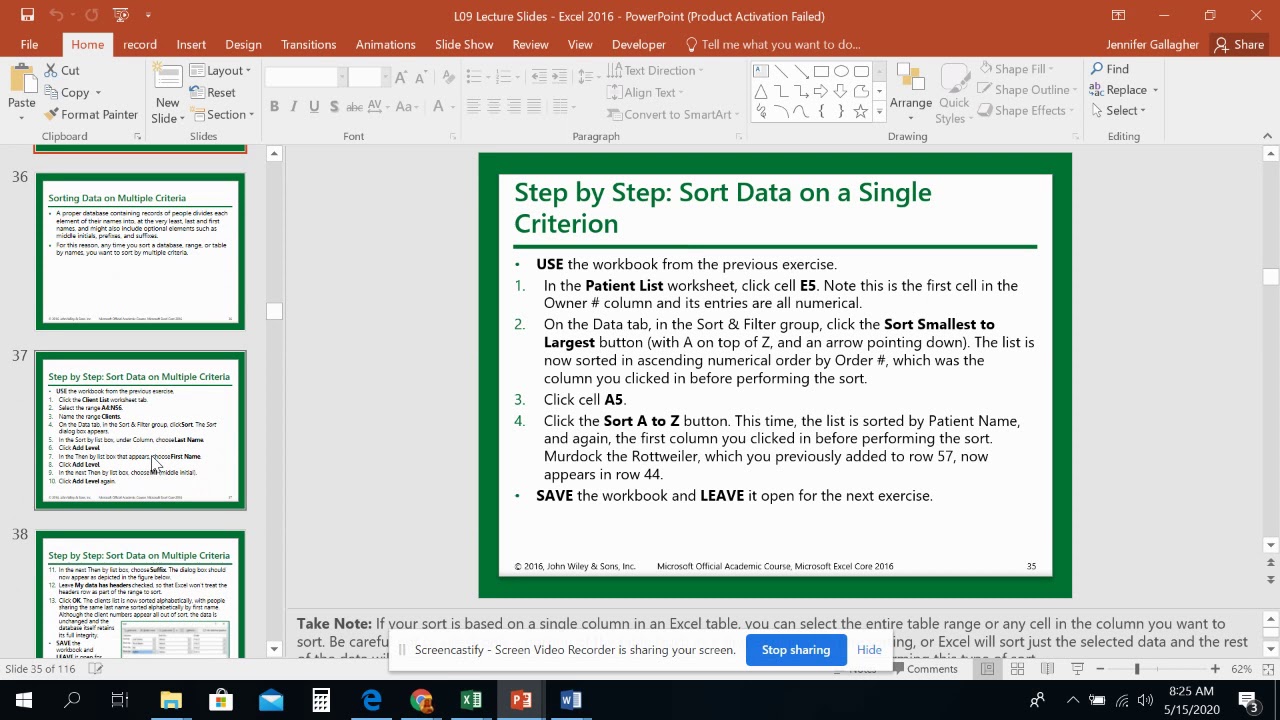Switch to Reading view
Screen dimensions: 1280x720
[x=1047, y=669]
